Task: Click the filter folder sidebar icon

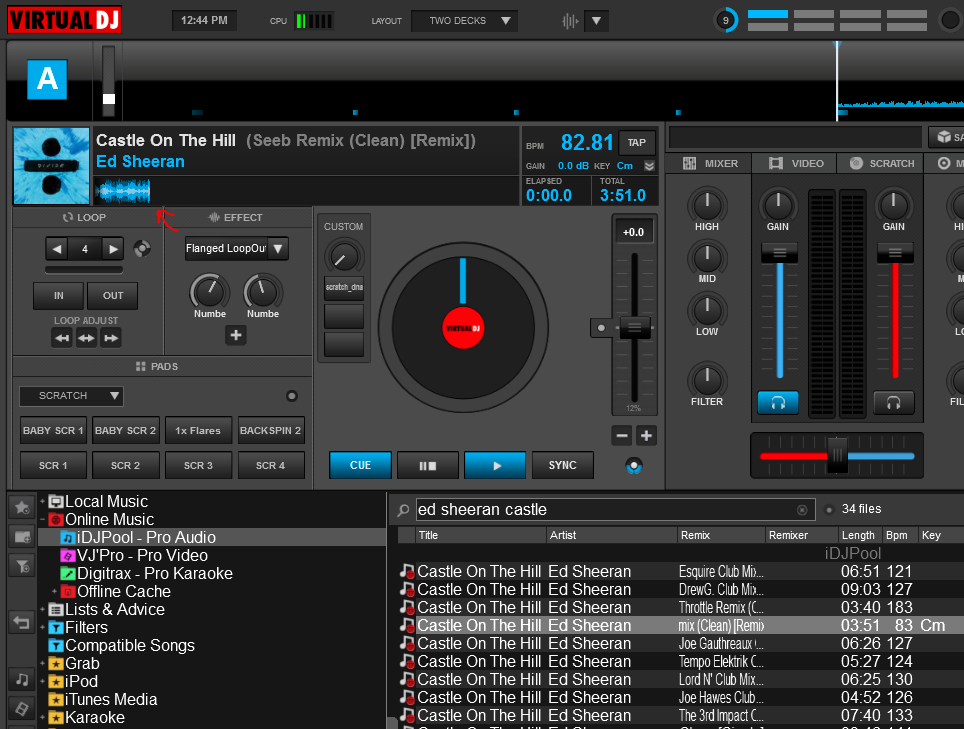Action: pyautogui.click(x=22, y=567)
